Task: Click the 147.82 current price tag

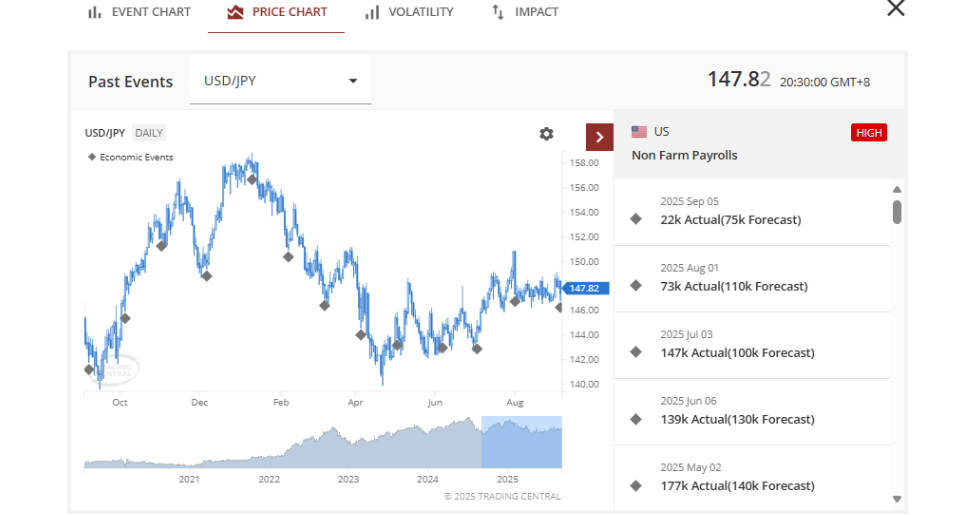Action: pos(586,288)
